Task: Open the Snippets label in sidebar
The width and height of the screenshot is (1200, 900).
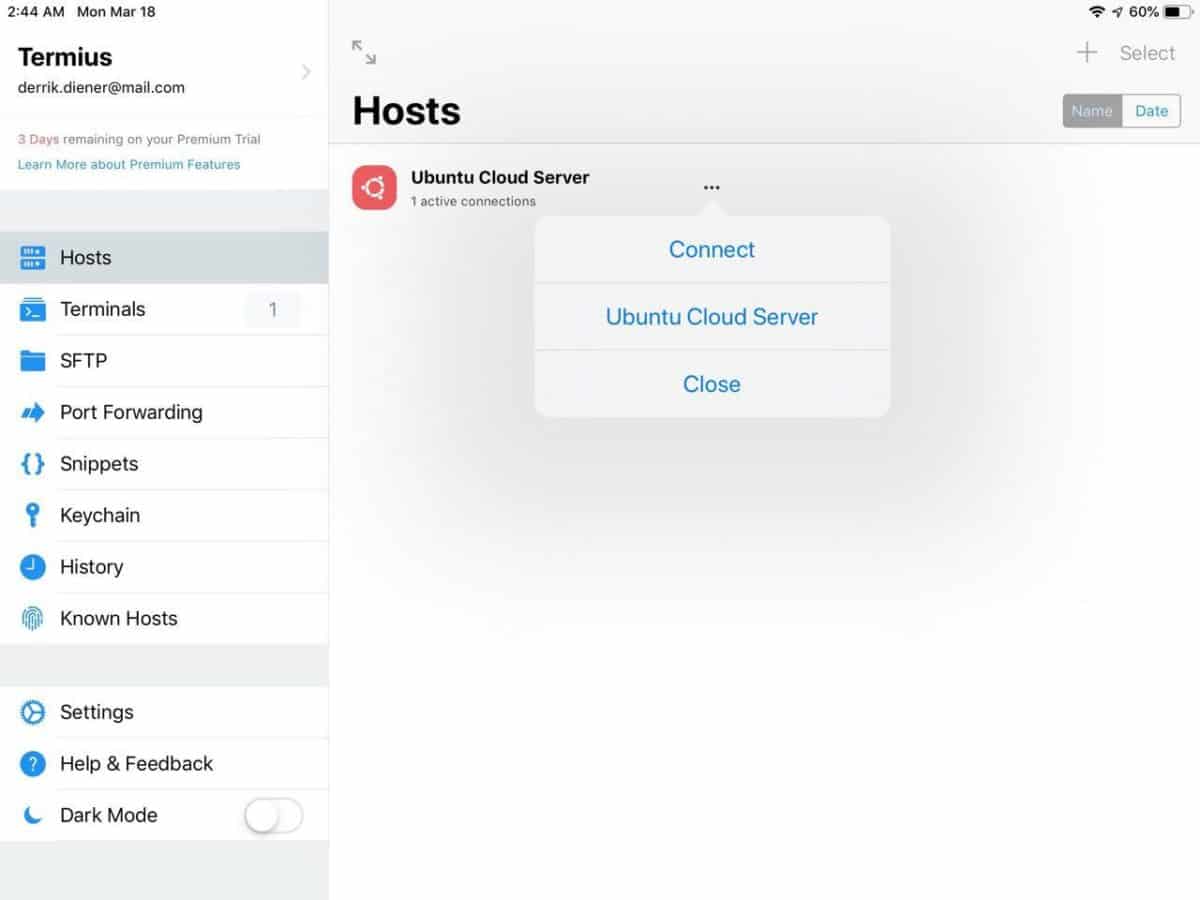Action: (99, 464)
